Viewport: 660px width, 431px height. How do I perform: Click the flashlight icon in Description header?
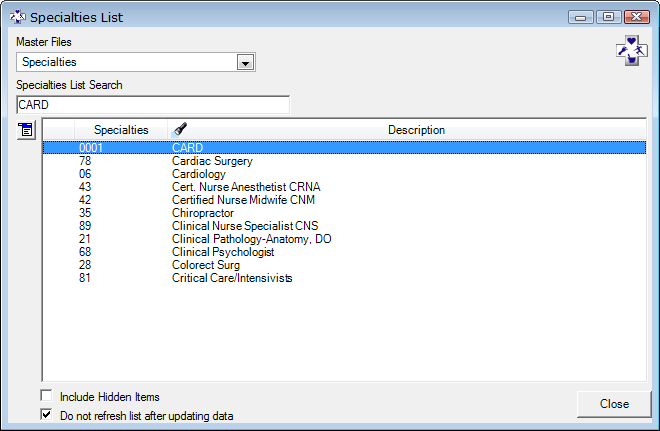click(180, 129)
